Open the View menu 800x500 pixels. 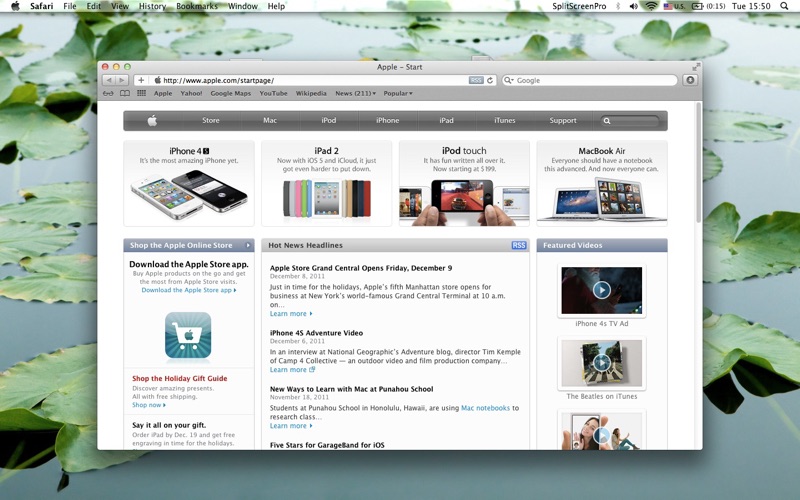[x=120, y=6]
